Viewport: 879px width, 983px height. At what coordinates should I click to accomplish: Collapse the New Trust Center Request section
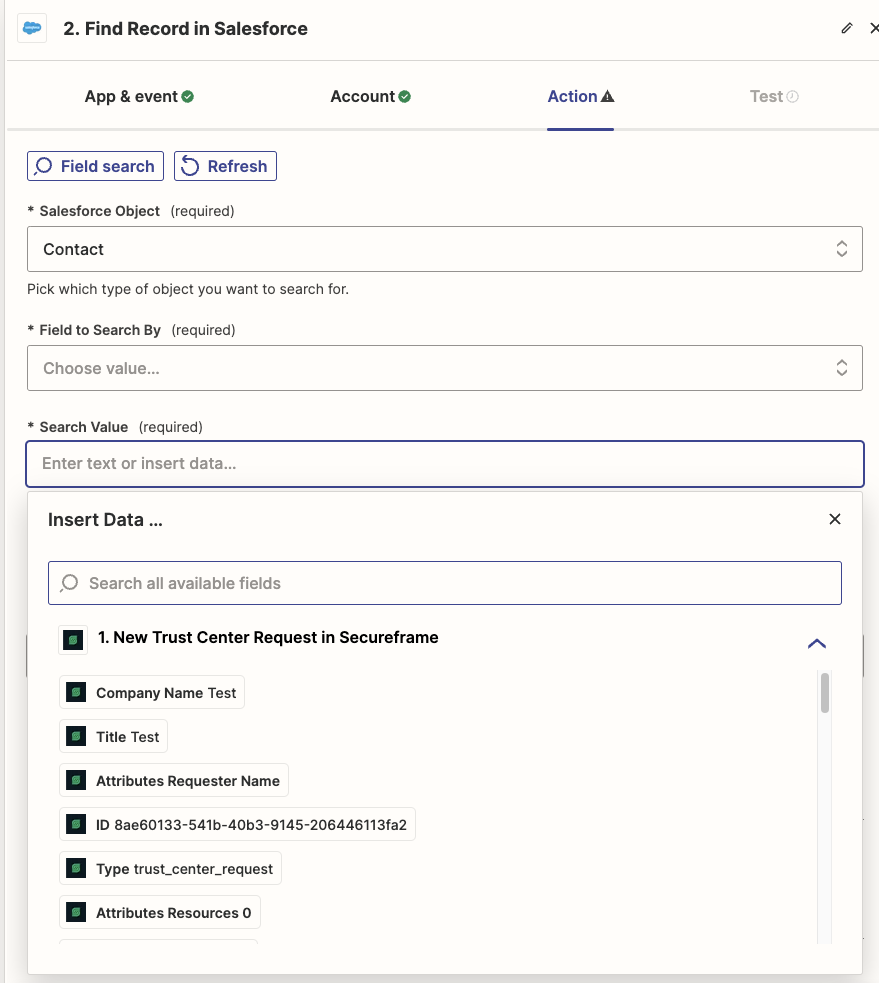[x=816, y=644]
